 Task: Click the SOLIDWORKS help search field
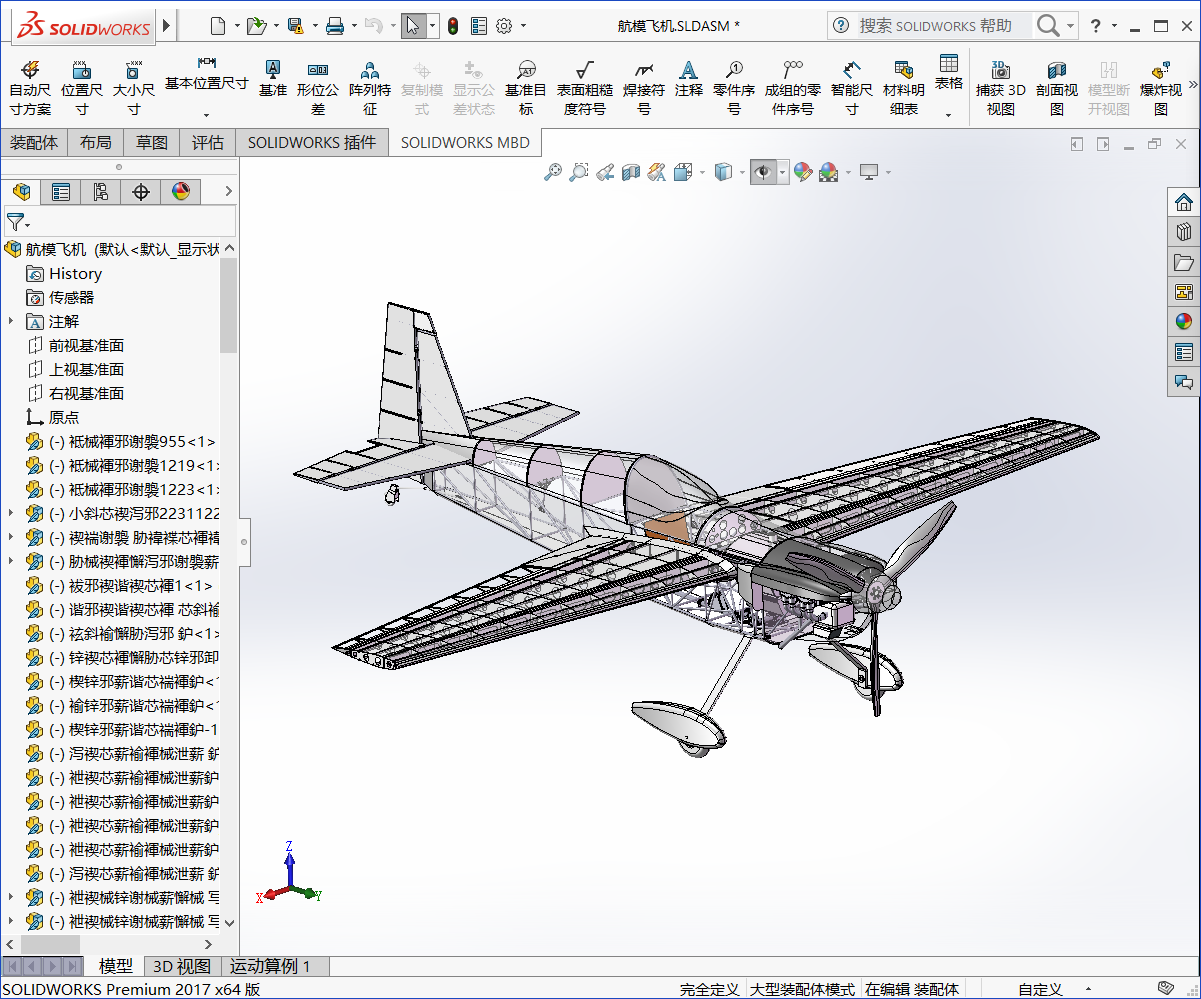point(944,26)
